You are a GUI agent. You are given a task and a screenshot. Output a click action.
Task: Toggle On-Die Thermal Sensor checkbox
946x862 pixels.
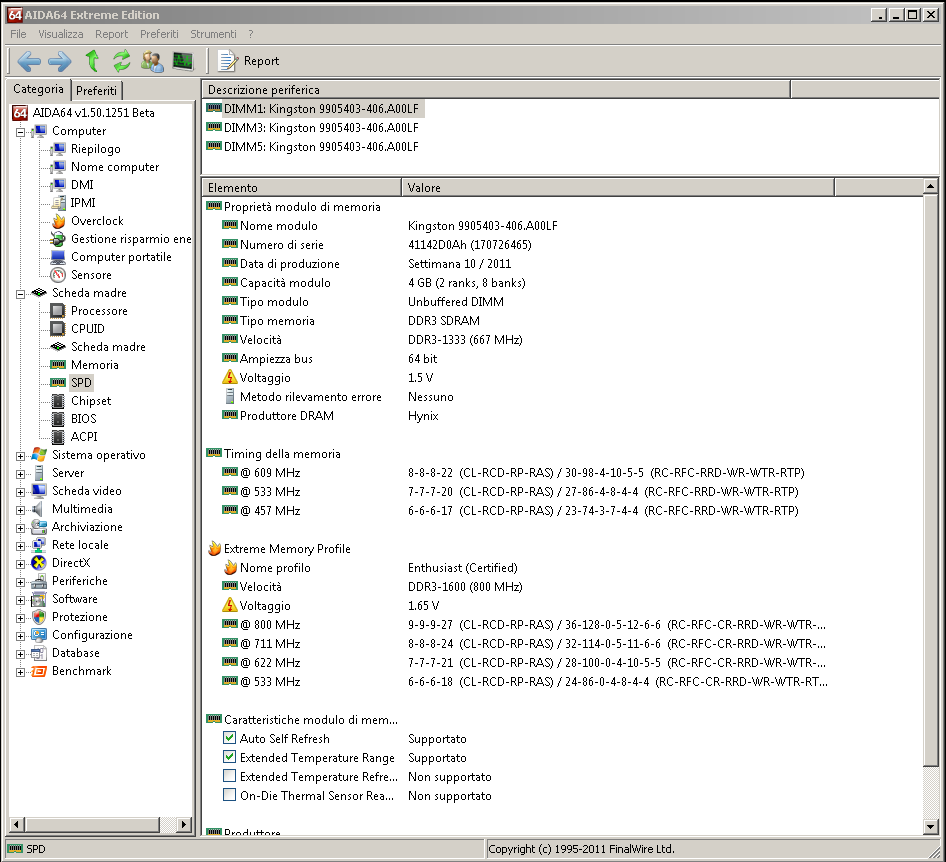point(229,794)
